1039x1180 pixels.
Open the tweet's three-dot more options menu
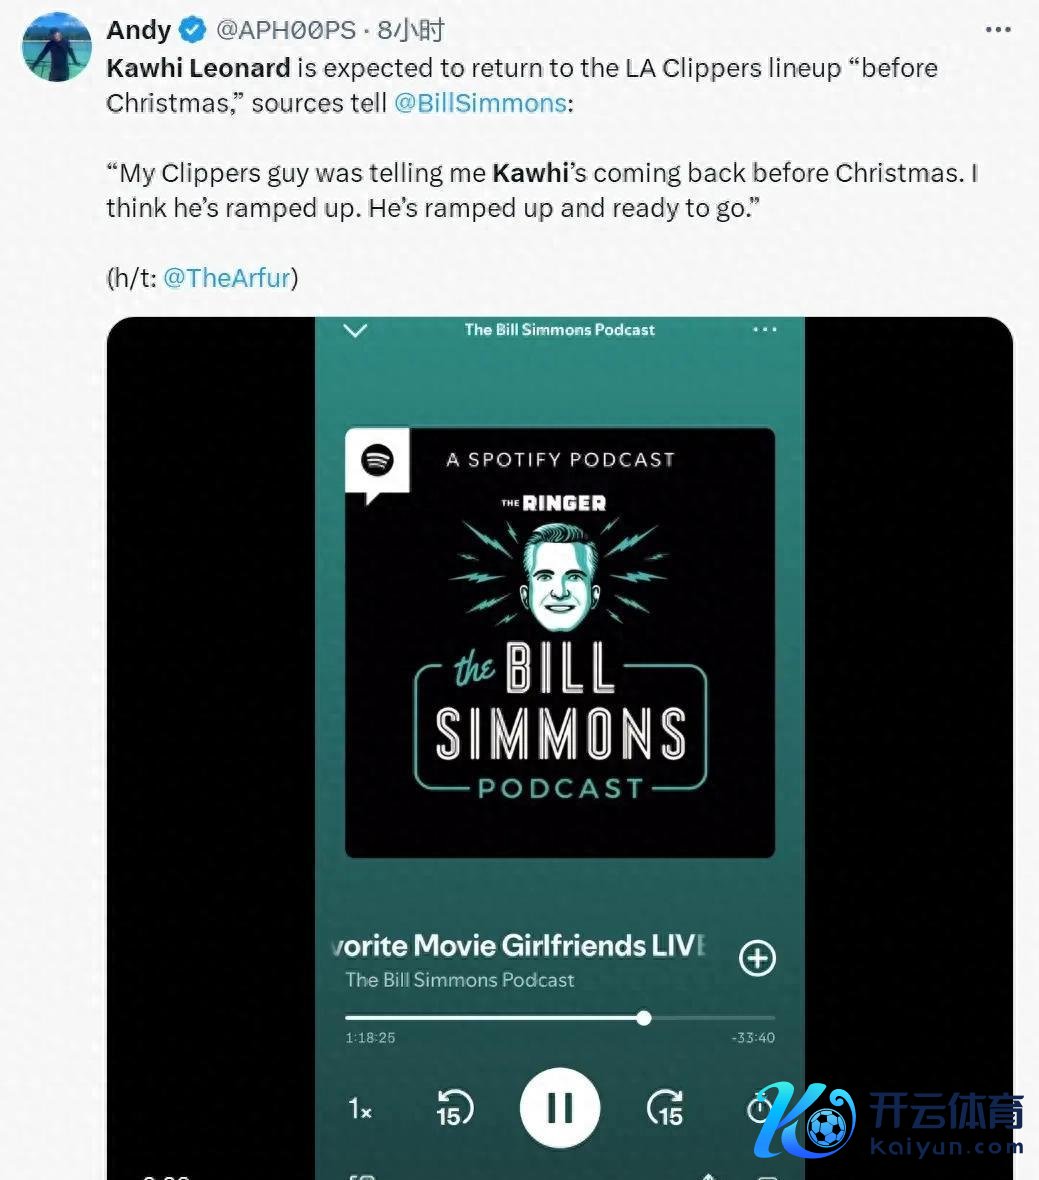998,29
